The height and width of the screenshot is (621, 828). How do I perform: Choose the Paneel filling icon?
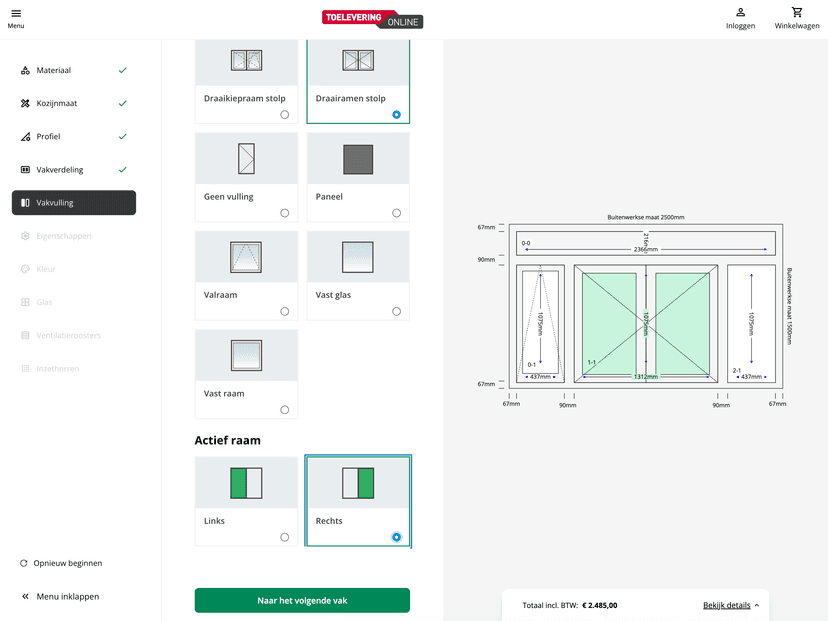358,159
